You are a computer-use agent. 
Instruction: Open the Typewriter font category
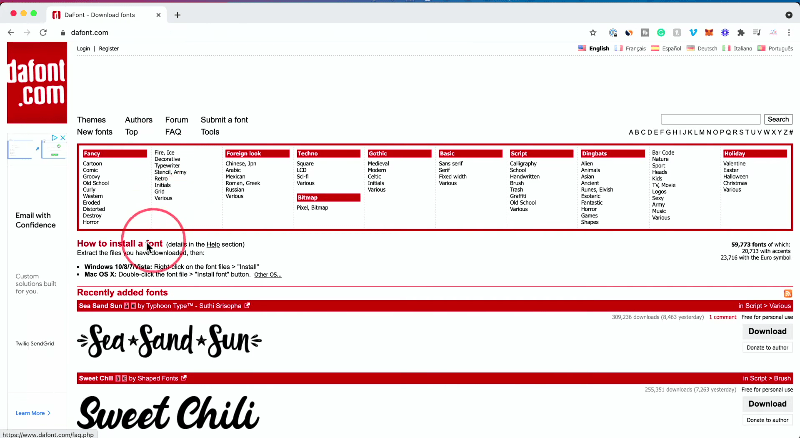tap(167, 166)
